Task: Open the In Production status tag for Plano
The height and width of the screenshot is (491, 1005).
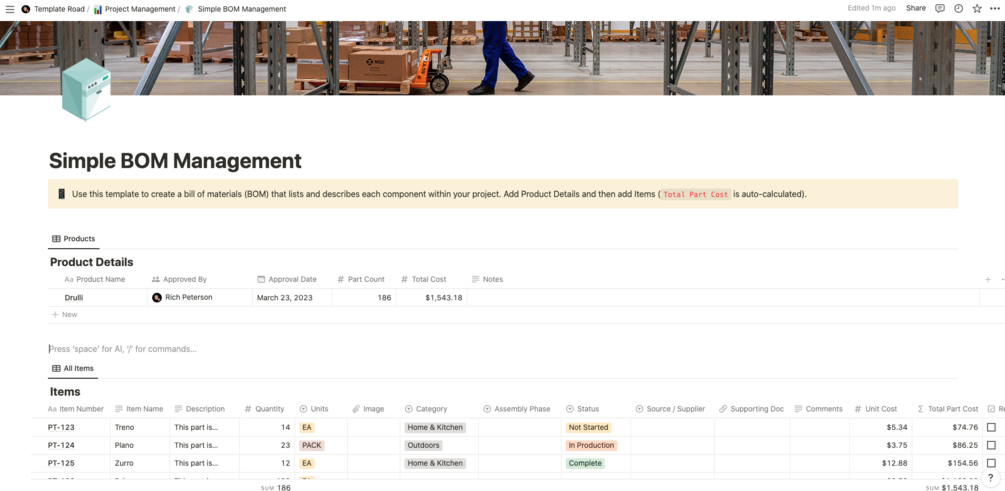Action: click(x=590, y=445)
